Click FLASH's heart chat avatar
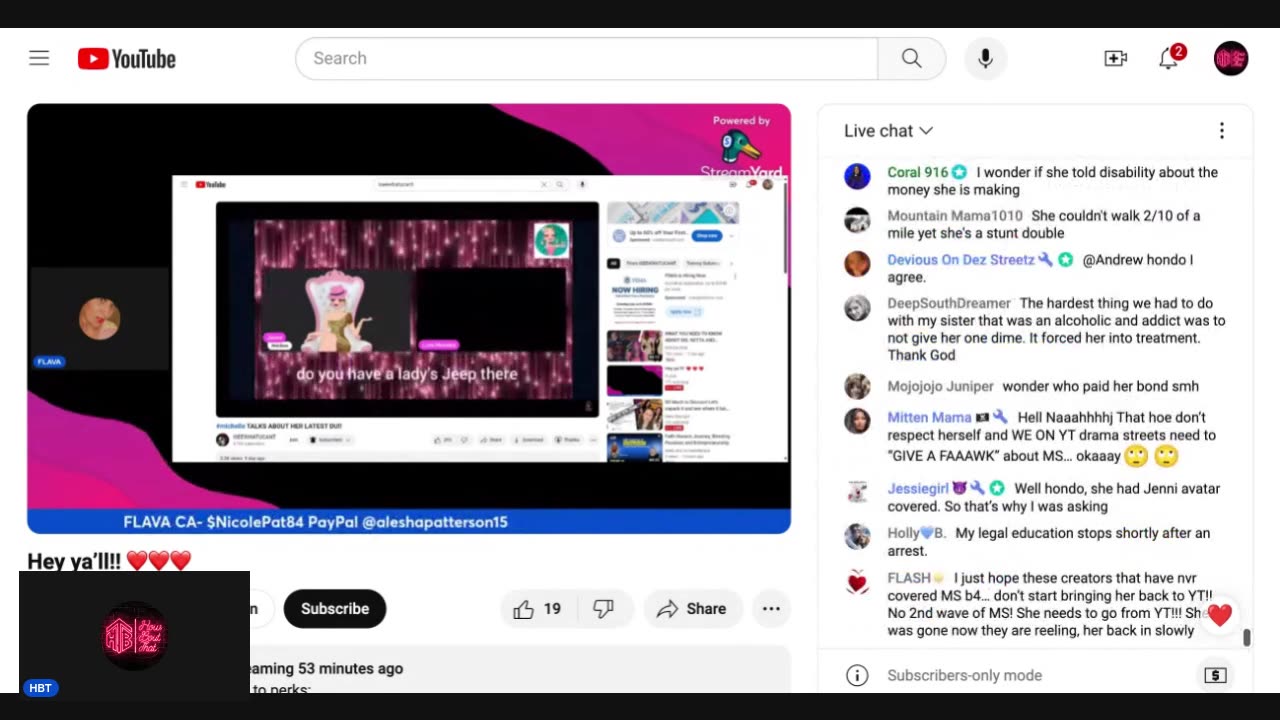Screen dimensions: 1280x720 click(857, 582)
